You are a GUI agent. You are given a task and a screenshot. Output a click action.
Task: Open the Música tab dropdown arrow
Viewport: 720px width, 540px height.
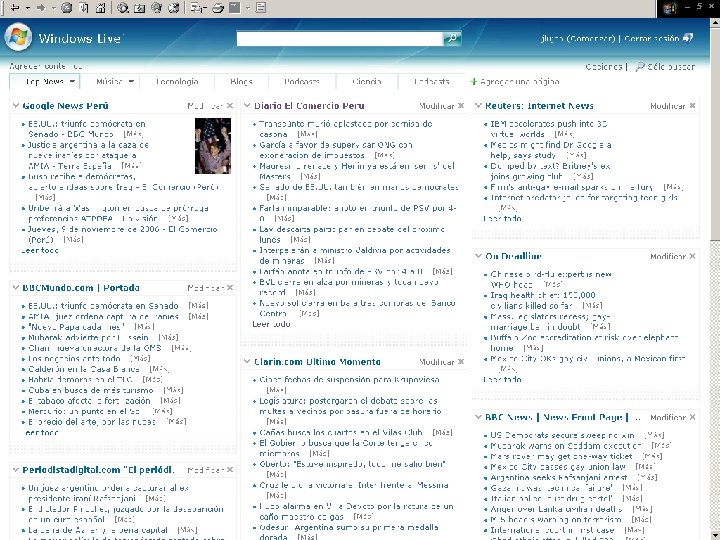point(131,82)
